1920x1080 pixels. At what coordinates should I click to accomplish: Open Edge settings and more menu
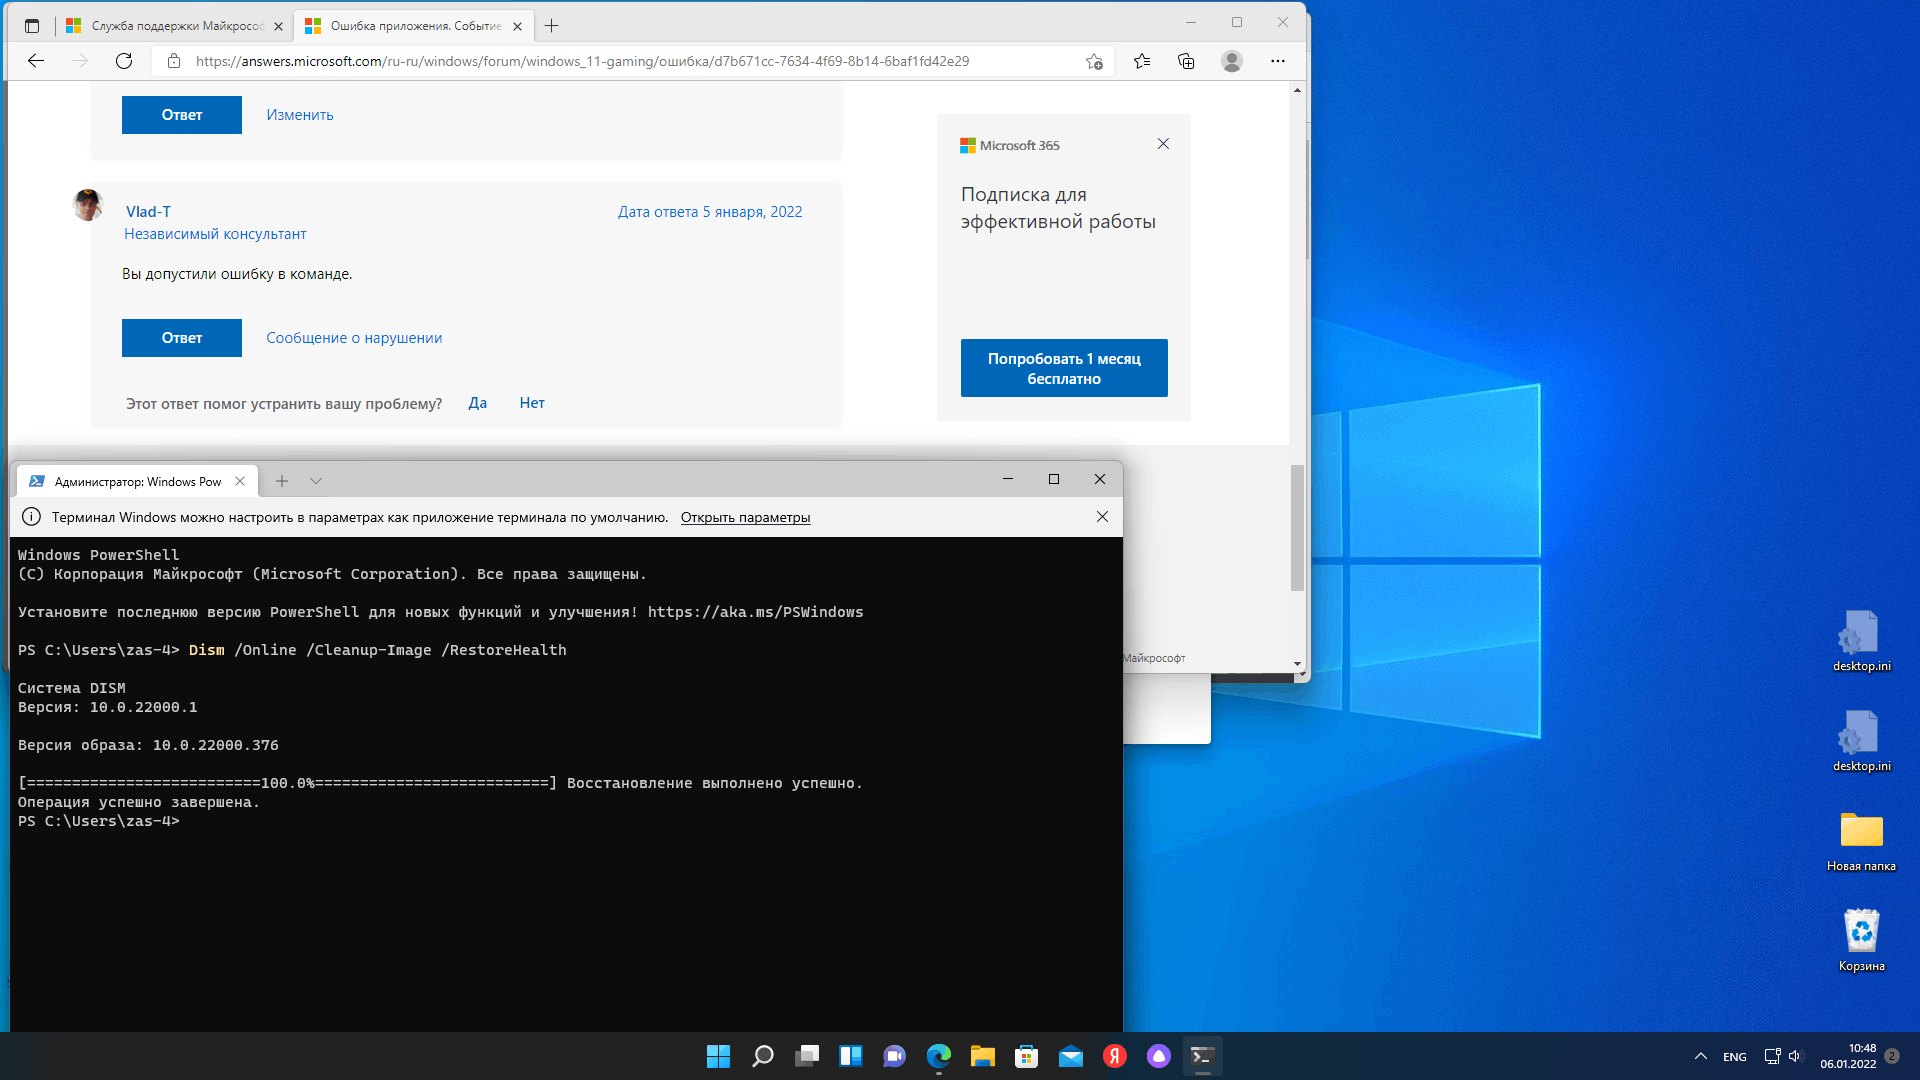point(1278,61)
